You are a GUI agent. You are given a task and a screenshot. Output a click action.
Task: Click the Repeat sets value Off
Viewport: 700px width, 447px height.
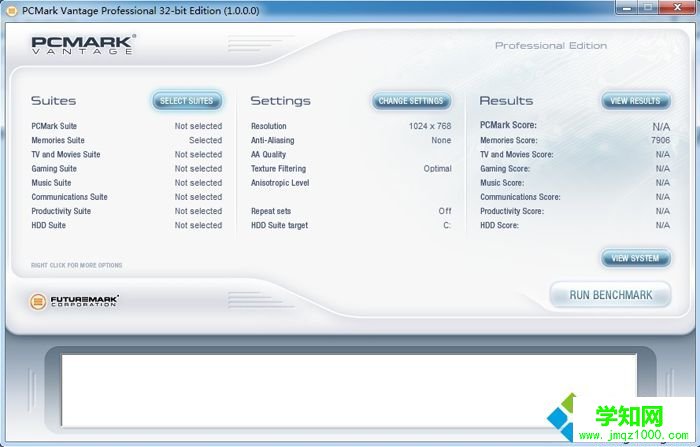(445, 211)
